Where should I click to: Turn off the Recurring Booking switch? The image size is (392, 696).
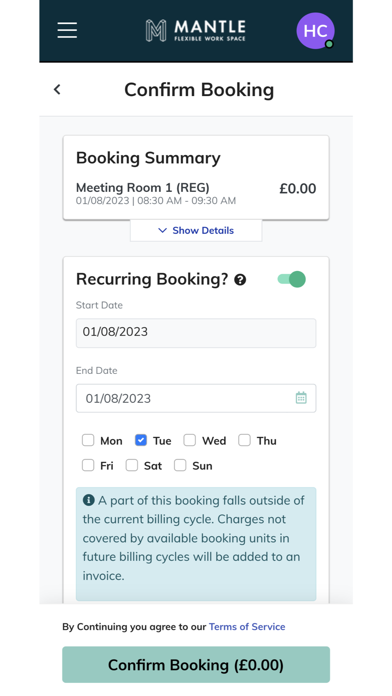pos(292,279)
